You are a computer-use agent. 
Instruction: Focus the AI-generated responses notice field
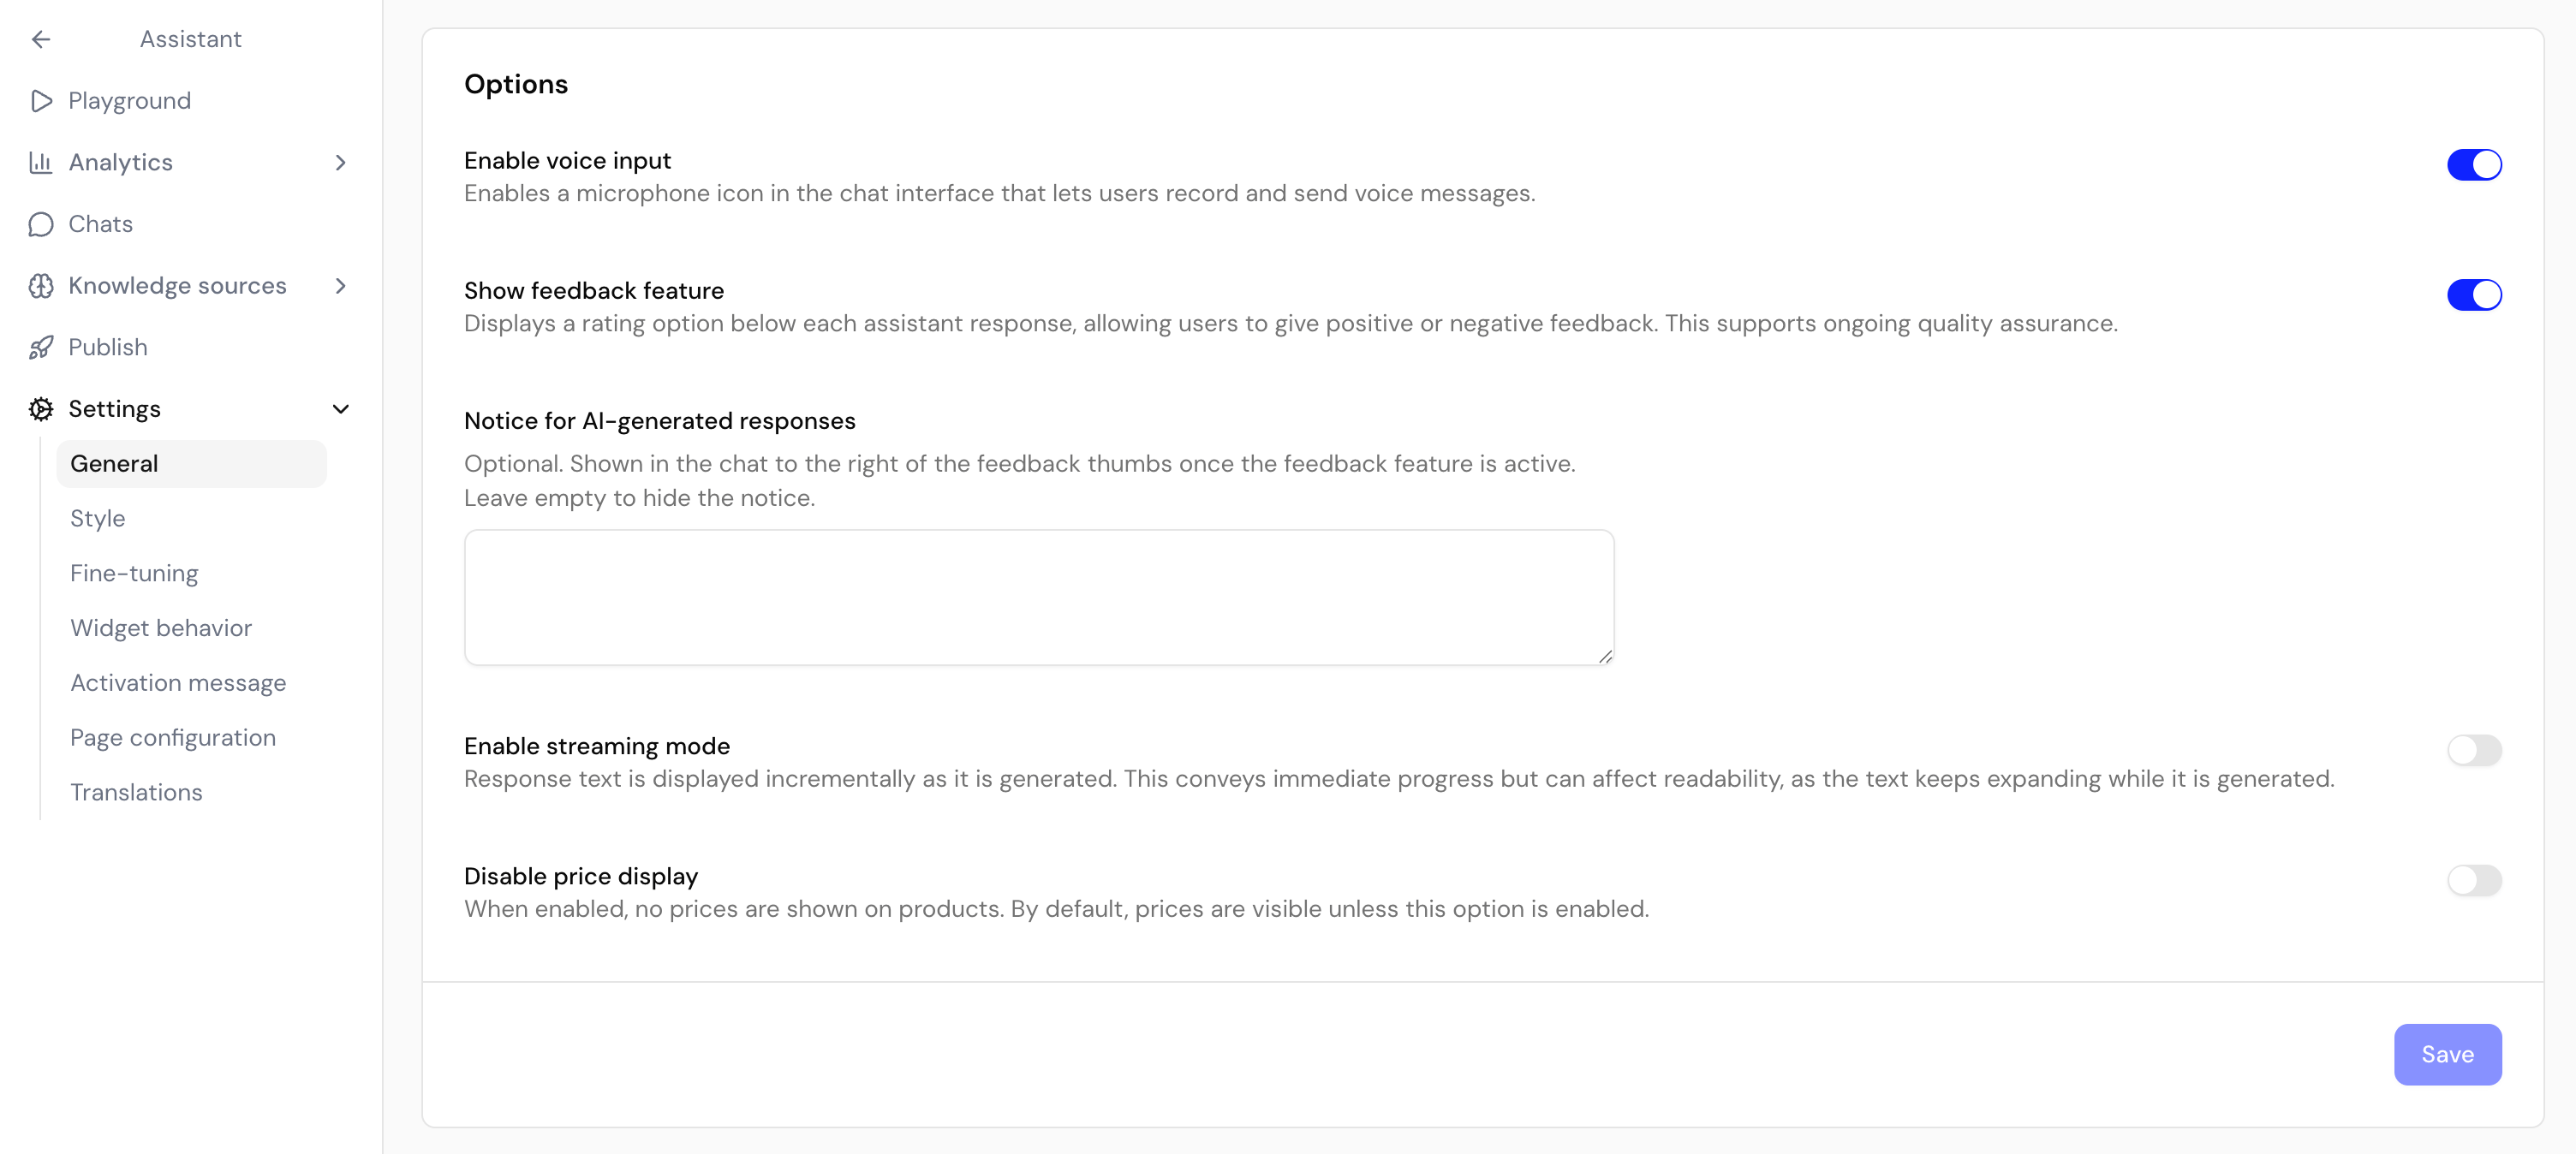pos(1039,597)
